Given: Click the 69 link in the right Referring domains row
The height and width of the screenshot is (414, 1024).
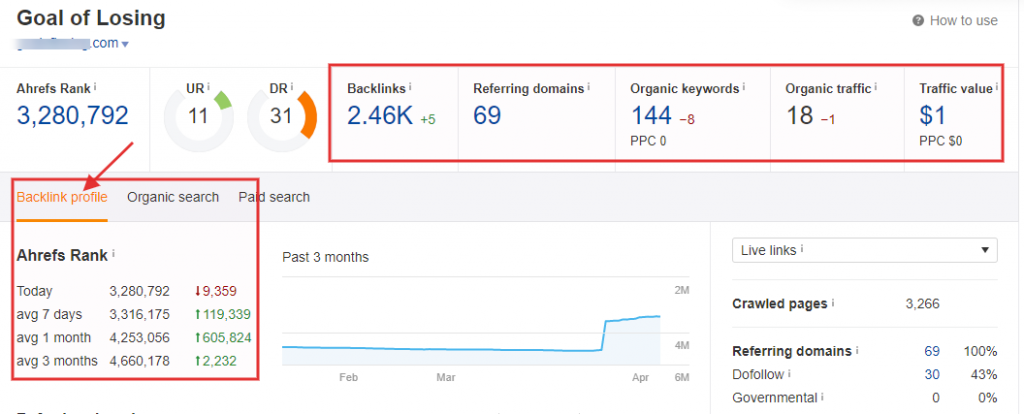Looking at the screenshot, I should [x=932, y=351].
